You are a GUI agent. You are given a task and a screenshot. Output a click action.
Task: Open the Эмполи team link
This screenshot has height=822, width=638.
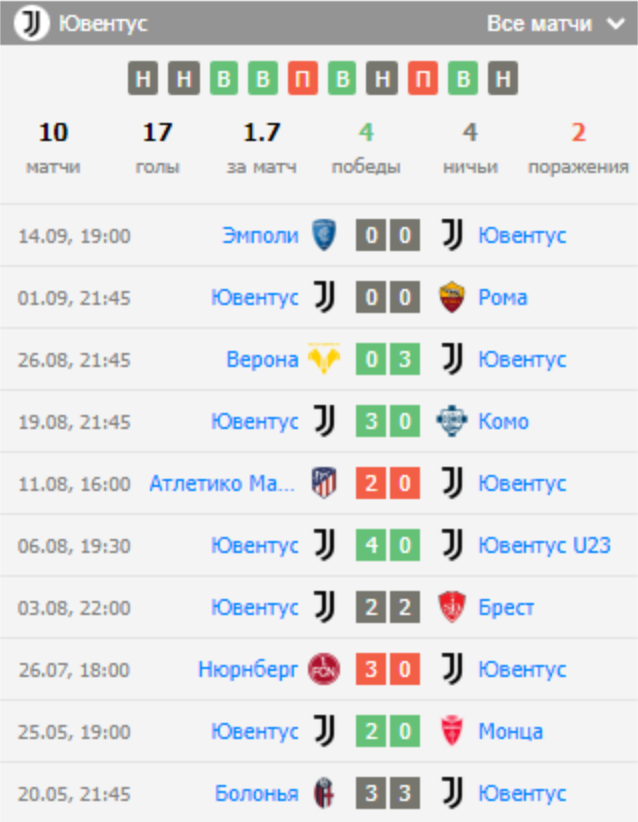pos(260,235)
